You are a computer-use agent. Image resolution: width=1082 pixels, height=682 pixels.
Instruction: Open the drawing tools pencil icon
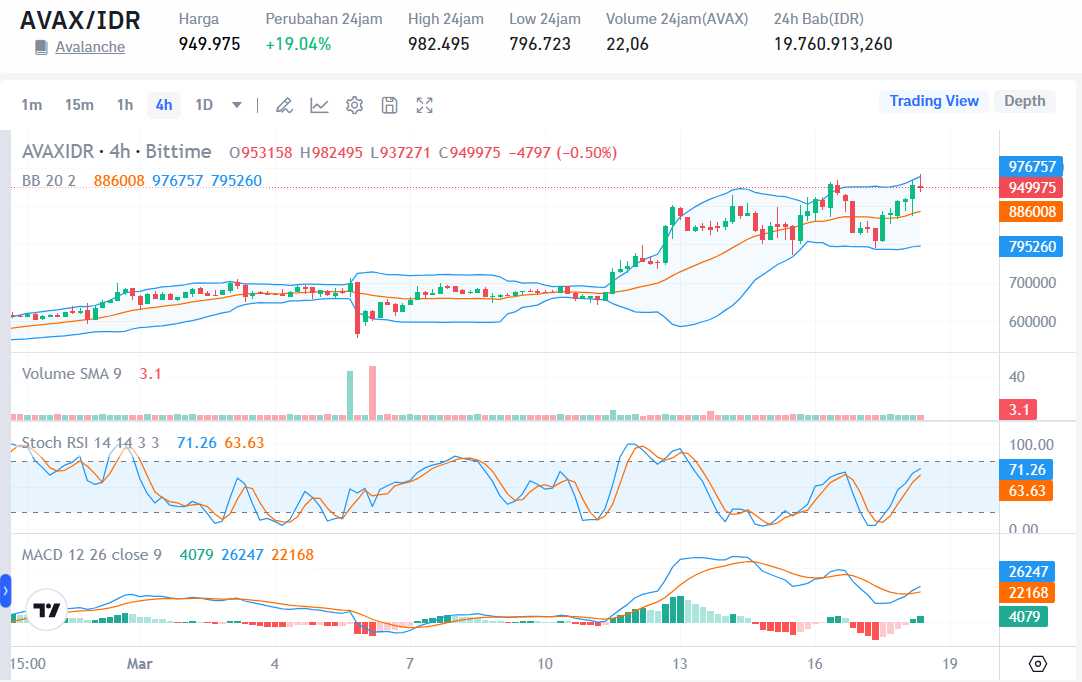(284, 105)
